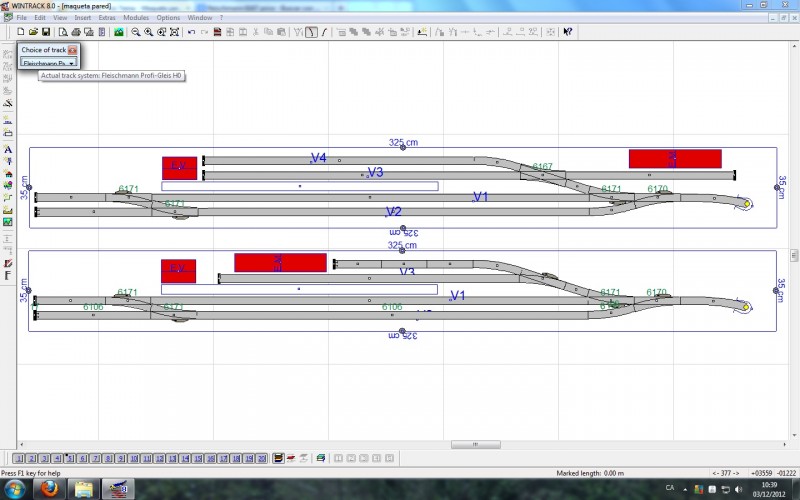Close the Choice of track panel
This screenshot has height=500, width=800.
click(x=72, y=50)
